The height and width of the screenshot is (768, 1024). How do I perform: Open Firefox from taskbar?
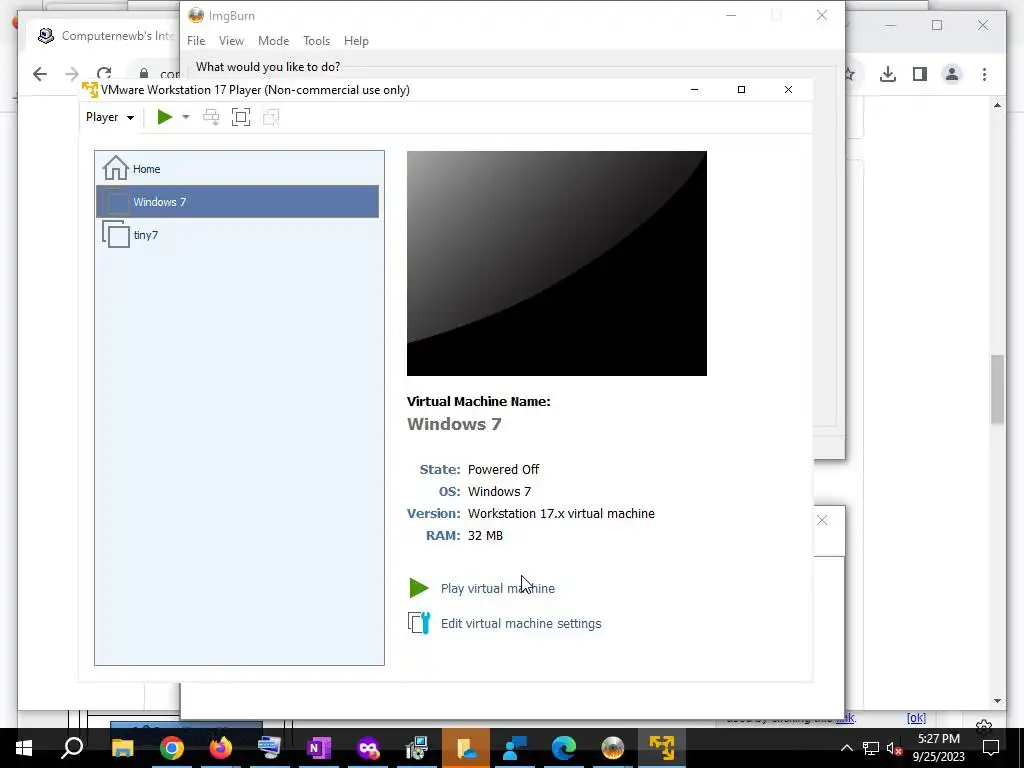pyautogui.click(x=221, y=748)
